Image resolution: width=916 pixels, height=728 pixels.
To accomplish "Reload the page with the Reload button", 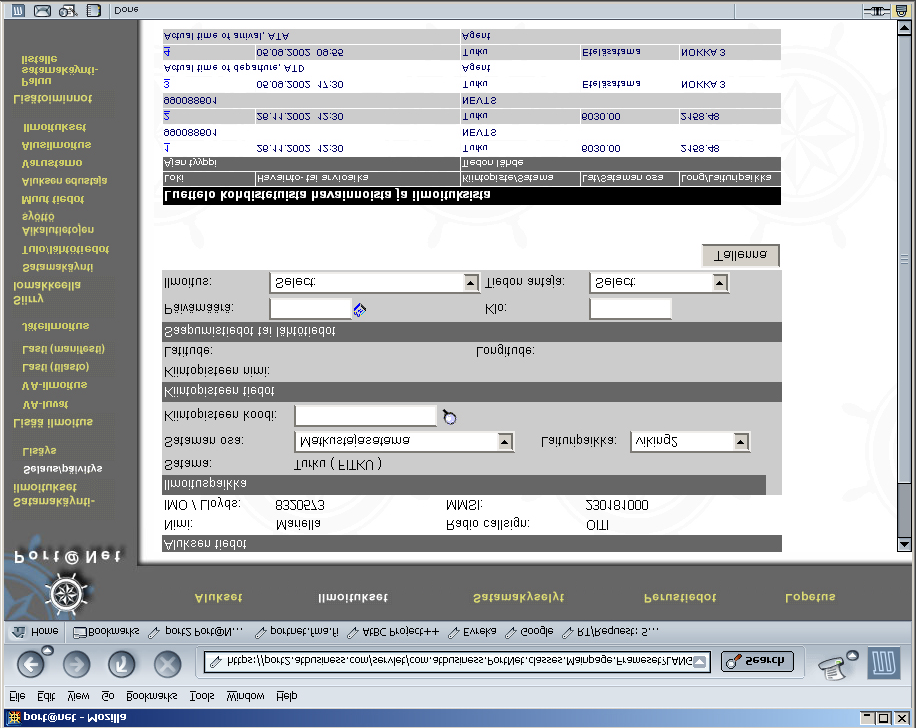I will (122, 664).
